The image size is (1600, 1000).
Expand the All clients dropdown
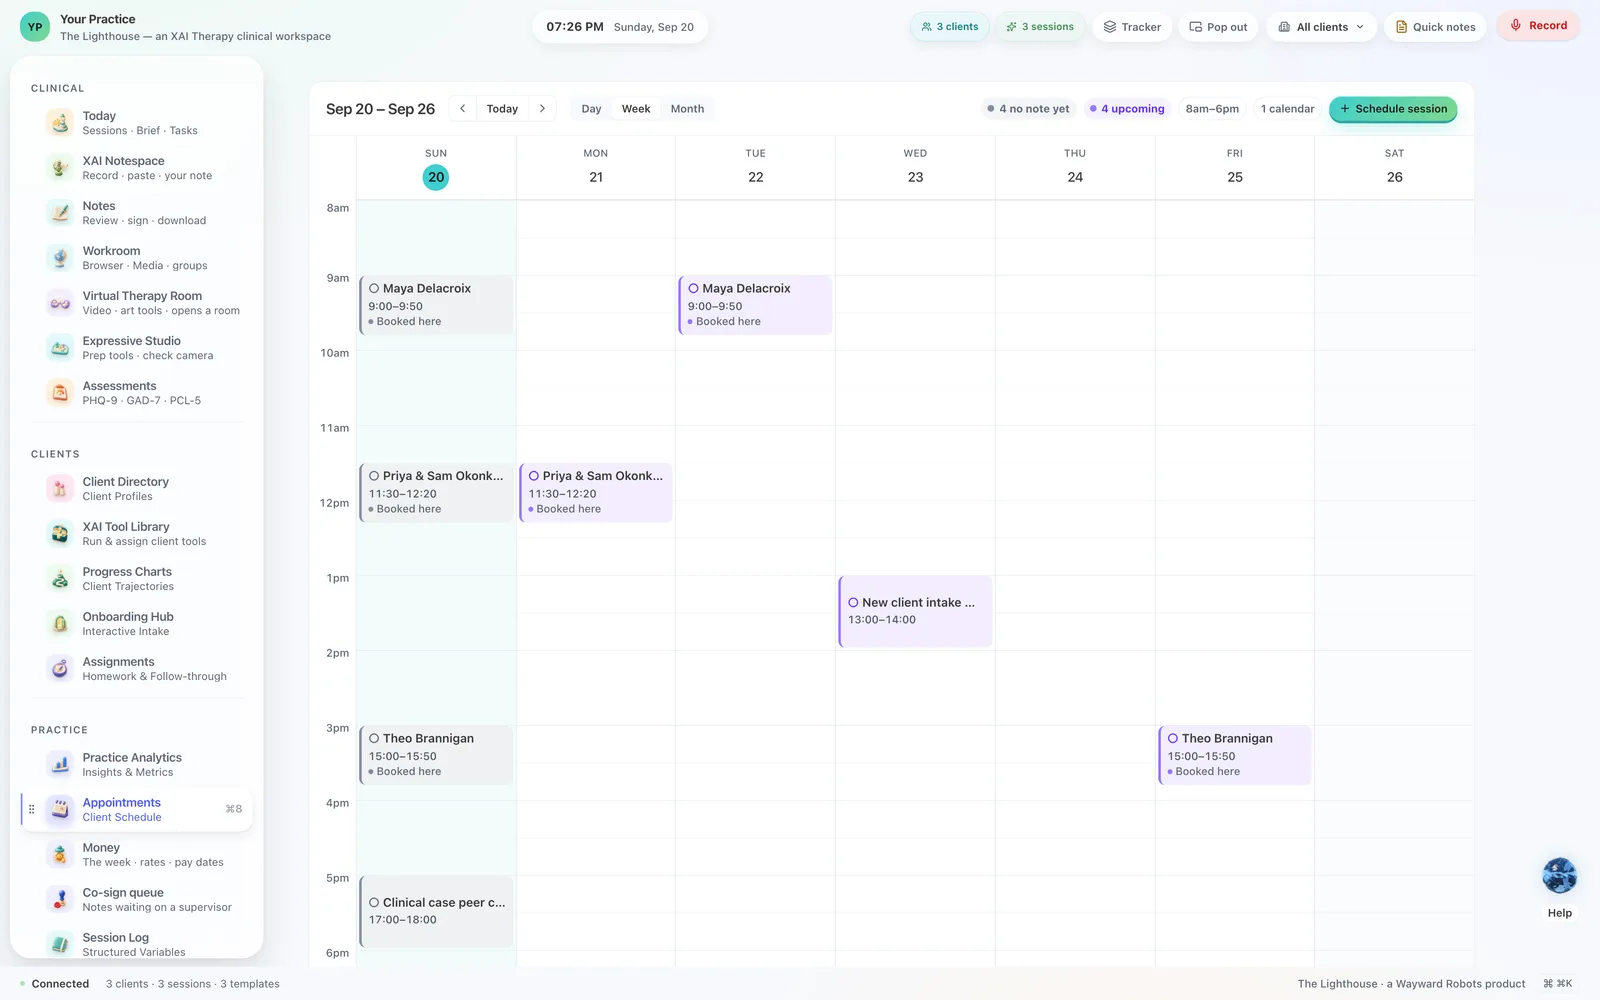(x=1321, y=27)
